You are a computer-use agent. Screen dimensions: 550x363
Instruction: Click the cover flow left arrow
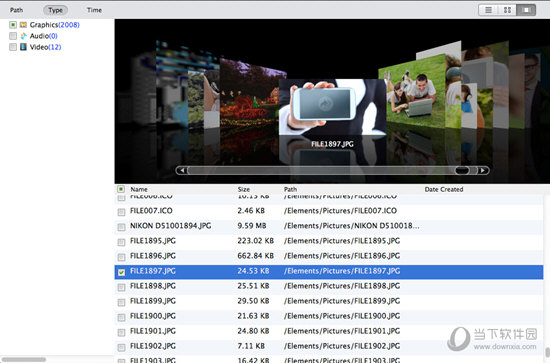tap(182, 170)
